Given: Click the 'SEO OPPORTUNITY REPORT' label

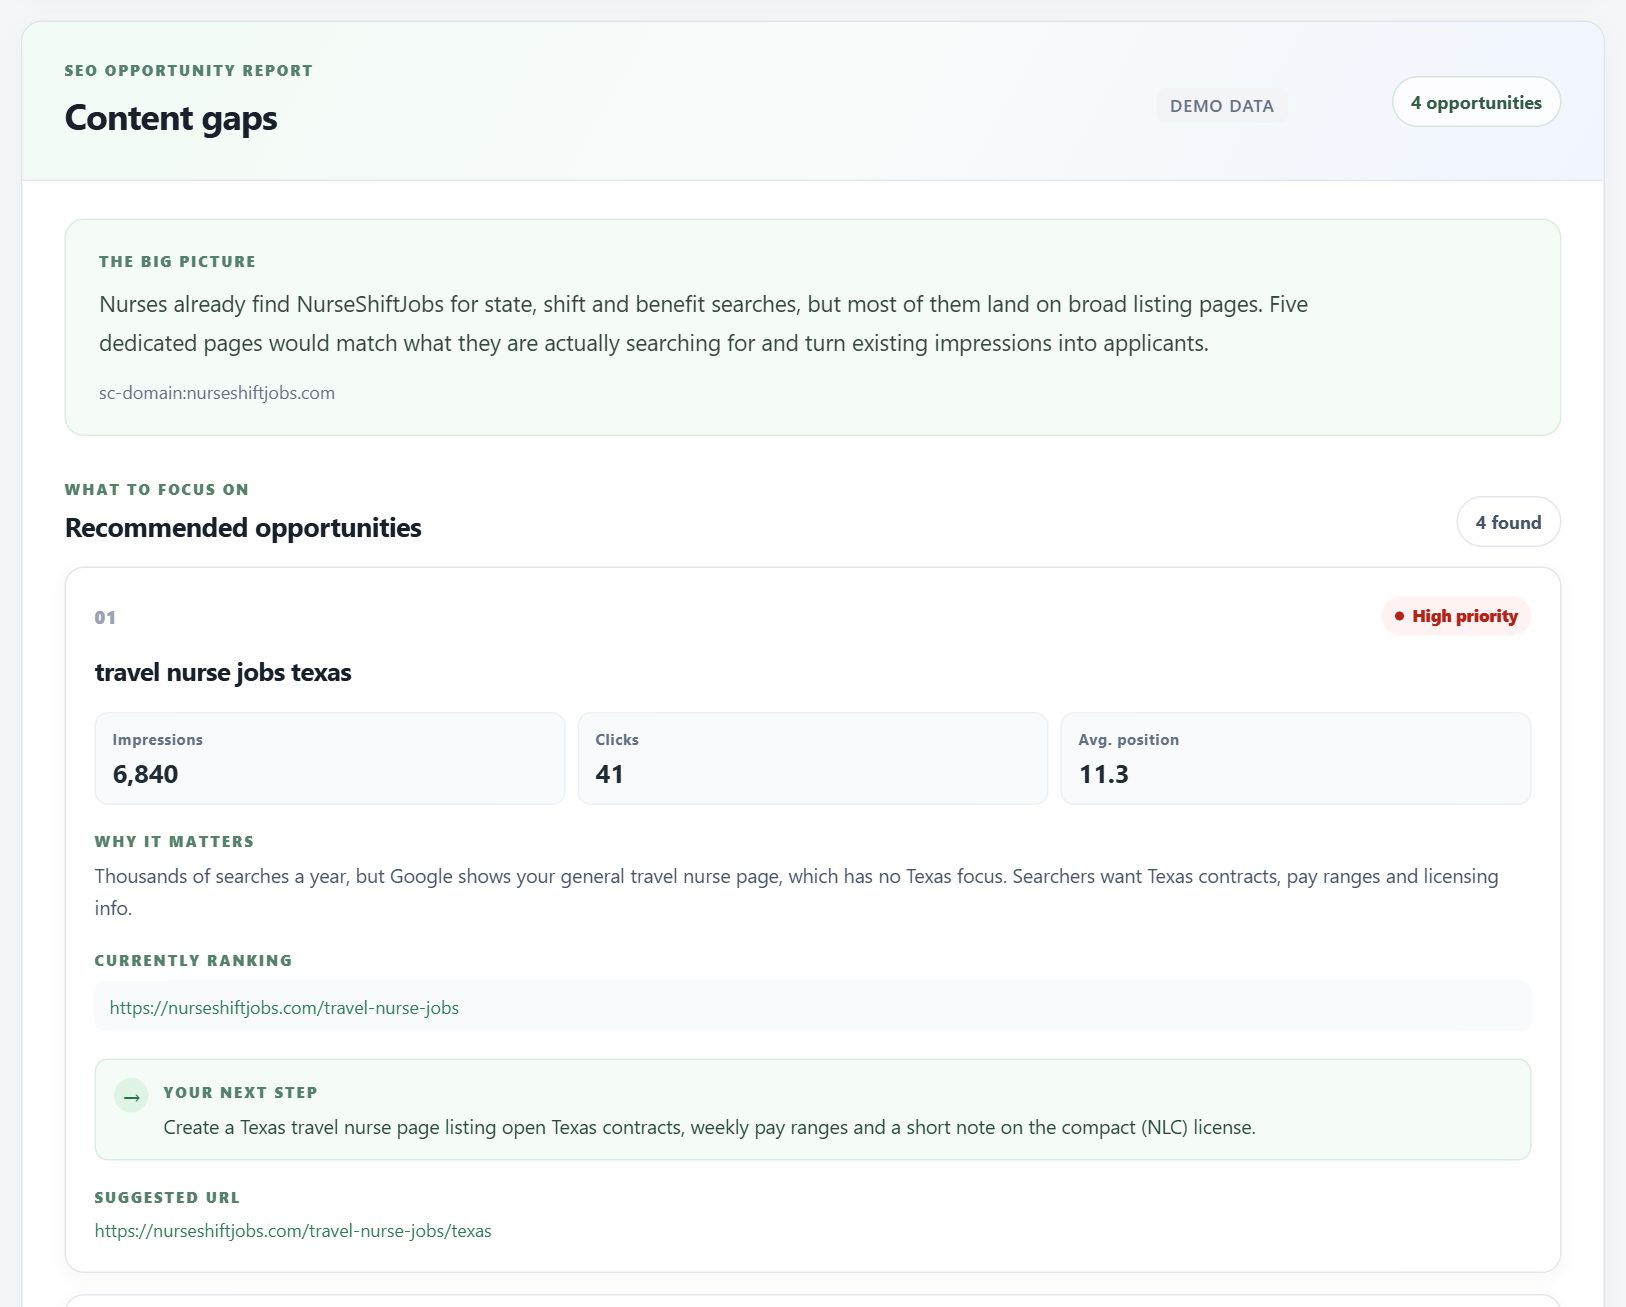Looking at the screenshot, I should (x=189, y=71).
